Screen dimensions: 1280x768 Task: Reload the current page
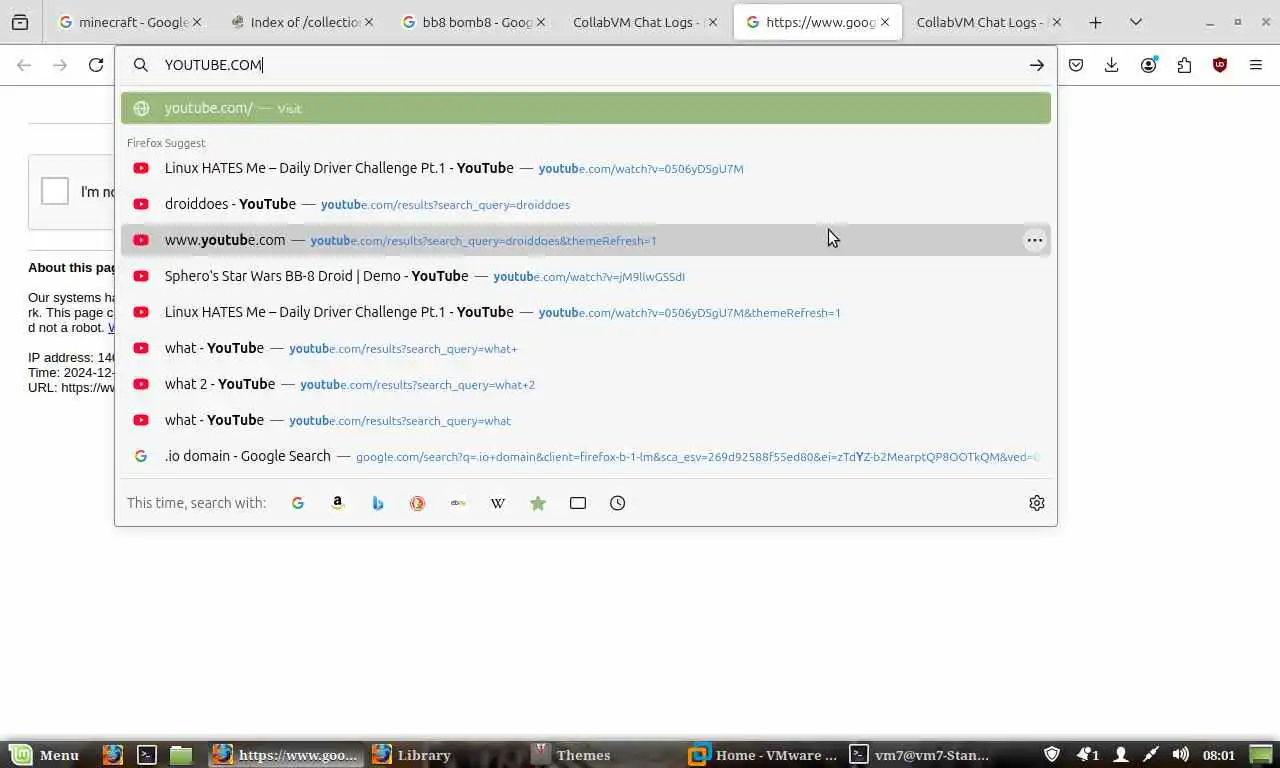pos(96,65)
